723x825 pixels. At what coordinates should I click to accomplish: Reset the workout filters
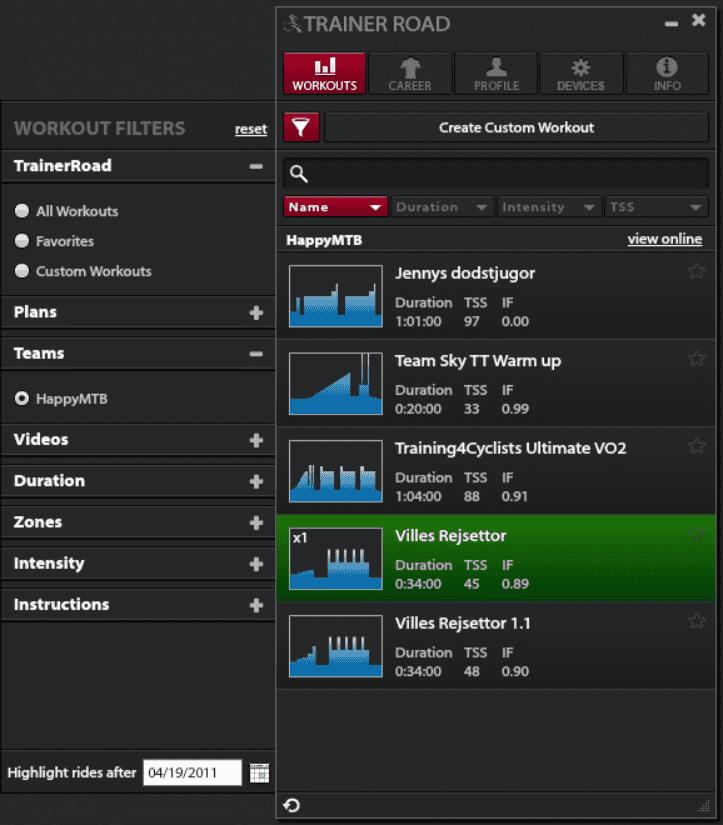[251, 129]
